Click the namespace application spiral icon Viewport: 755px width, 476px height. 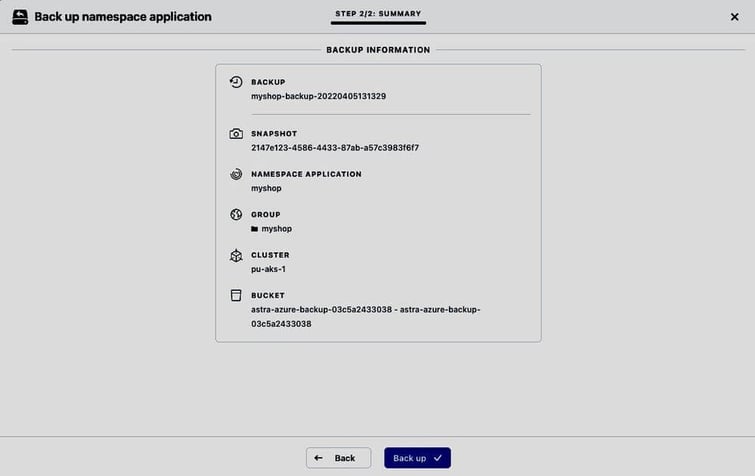(236, 174)
